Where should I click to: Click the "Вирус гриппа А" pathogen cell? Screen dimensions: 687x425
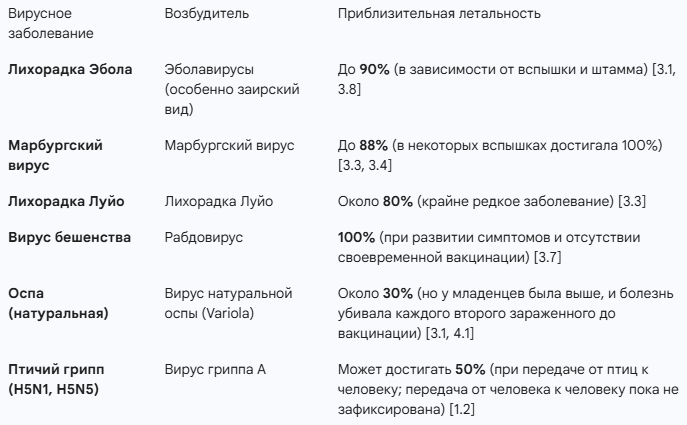click(215, 371)
